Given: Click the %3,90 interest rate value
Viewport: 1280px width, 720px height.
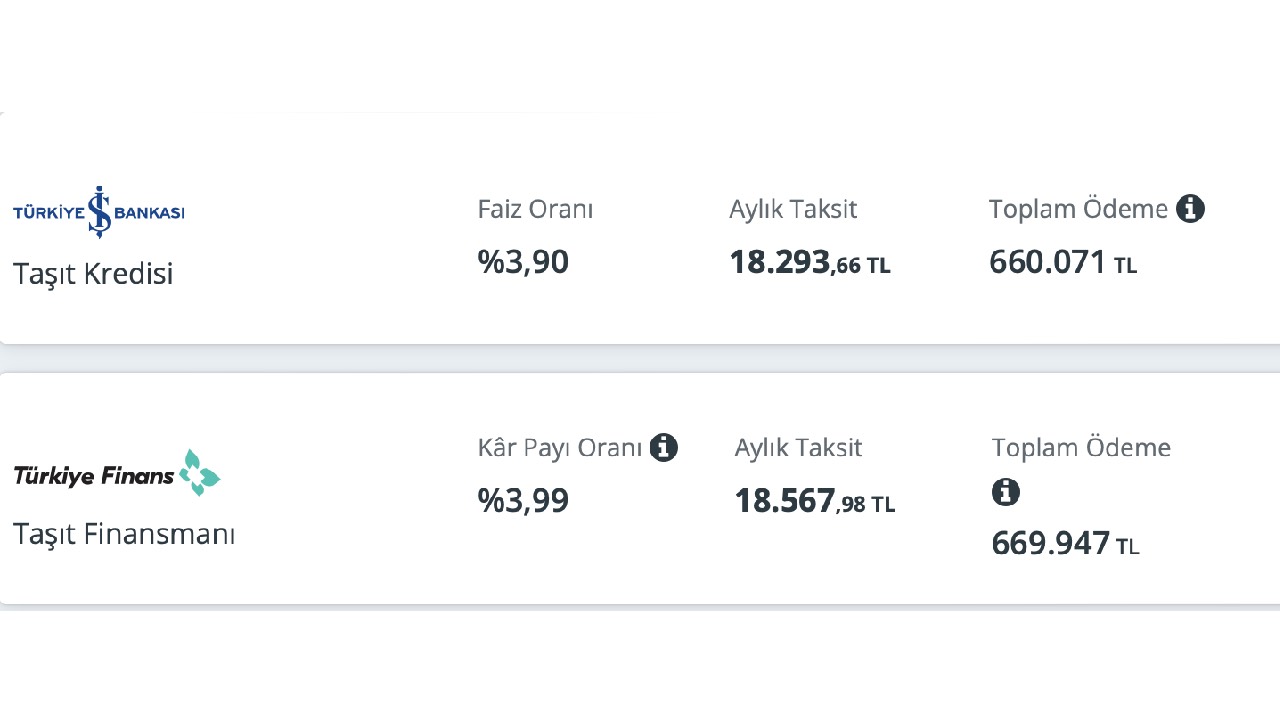Looking at the screenshot, I should (x=523, y=262).
